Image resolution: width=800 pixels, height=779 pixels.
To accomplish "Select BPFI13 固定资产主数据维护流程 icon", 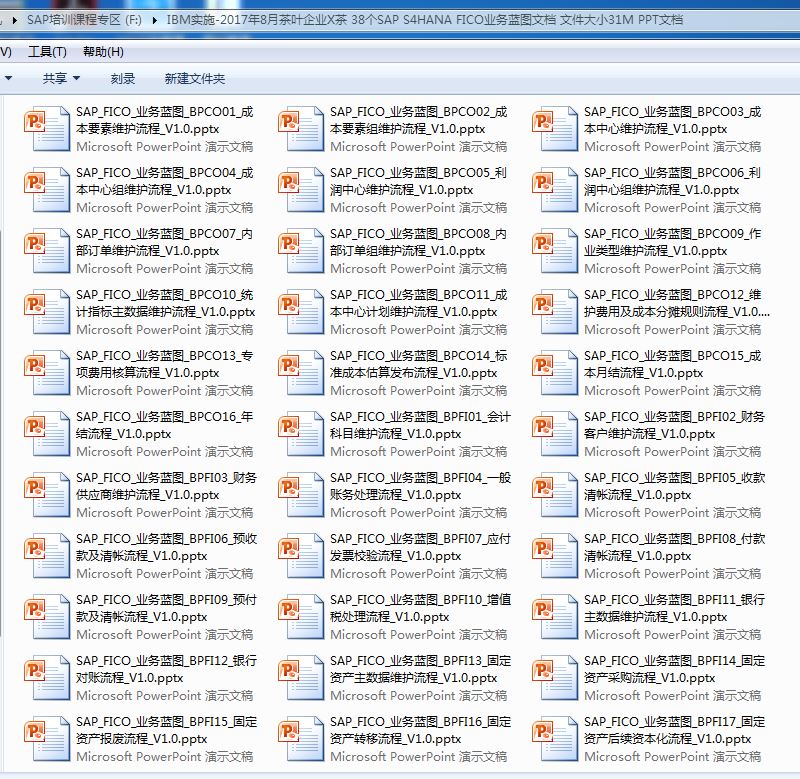I will (x=301, y=677).
